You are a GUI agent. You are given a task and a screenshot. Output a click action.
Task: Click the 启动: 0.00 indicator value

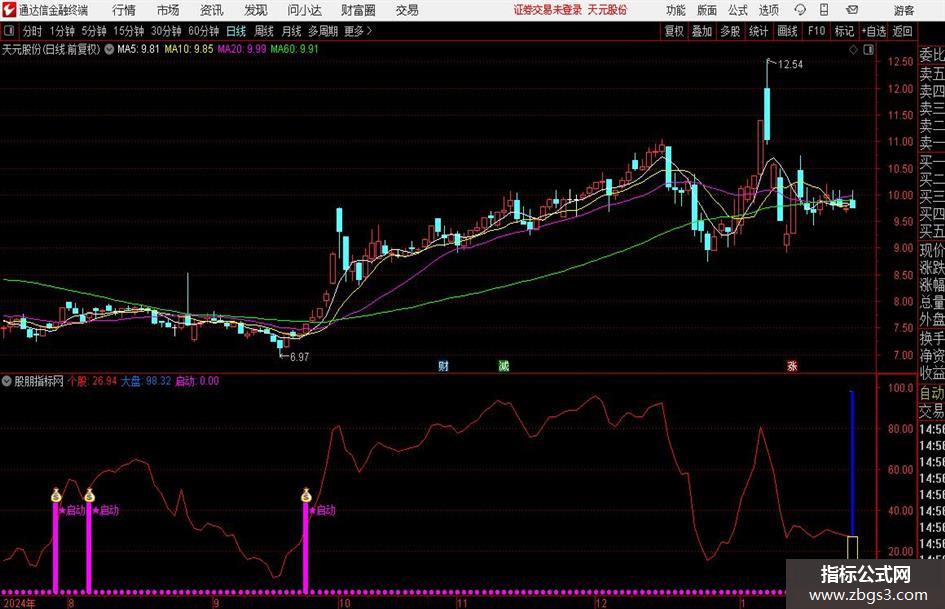[x=197, y=381]
